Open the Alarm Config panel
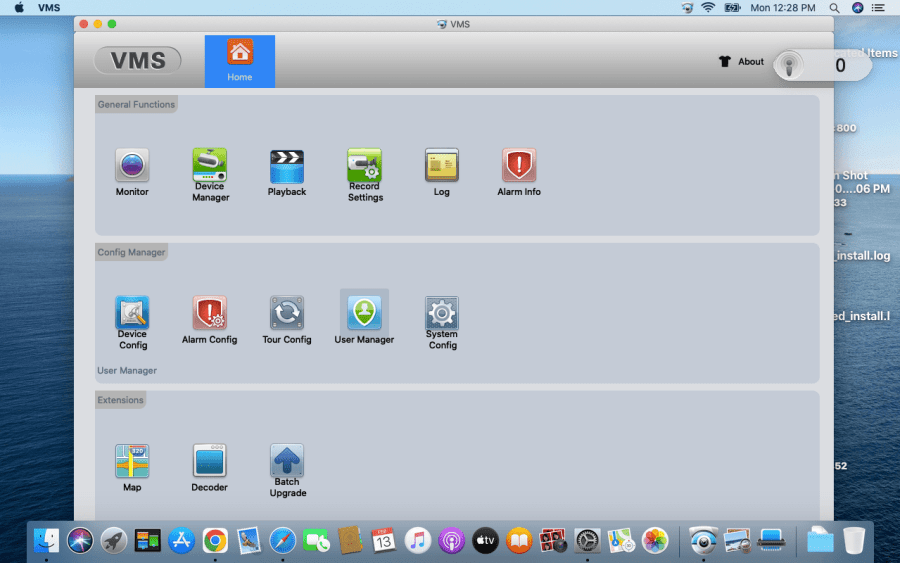Viewport: 900px width, 563px height. coord(210,314)
